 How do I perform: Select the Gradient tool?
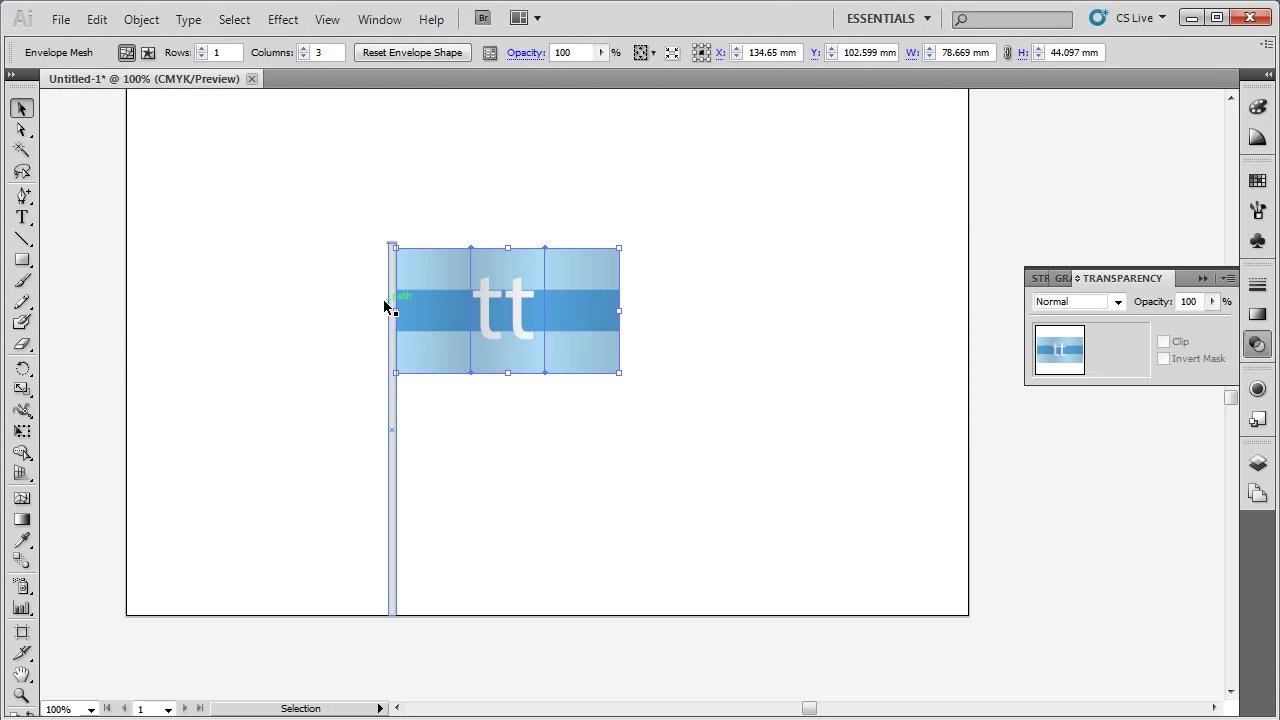click(22, 519)
